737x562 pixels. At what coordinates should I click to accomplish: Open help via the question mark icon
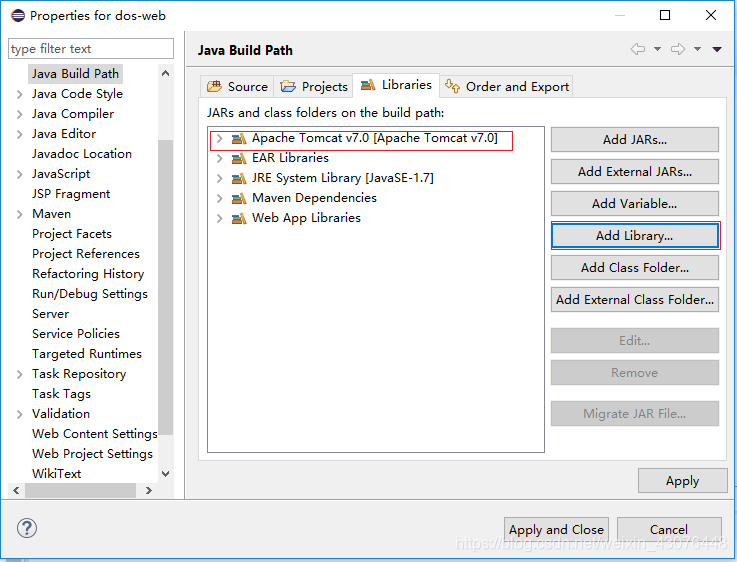pos(27,528)
